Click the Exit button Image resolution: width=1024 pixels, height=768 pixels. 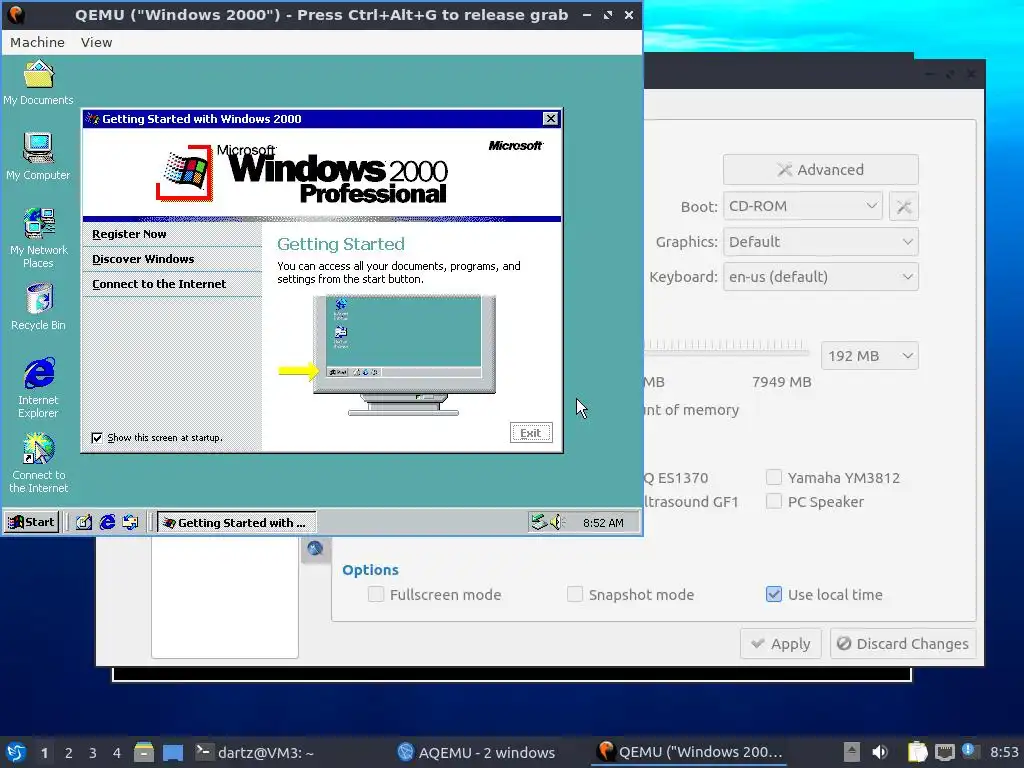(531, 432)
